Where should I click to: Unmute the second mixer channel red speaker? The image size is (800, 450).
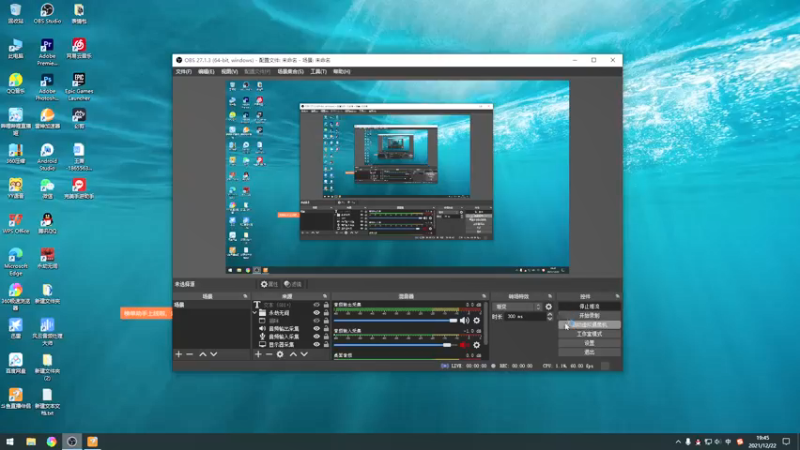pos(464,345)
